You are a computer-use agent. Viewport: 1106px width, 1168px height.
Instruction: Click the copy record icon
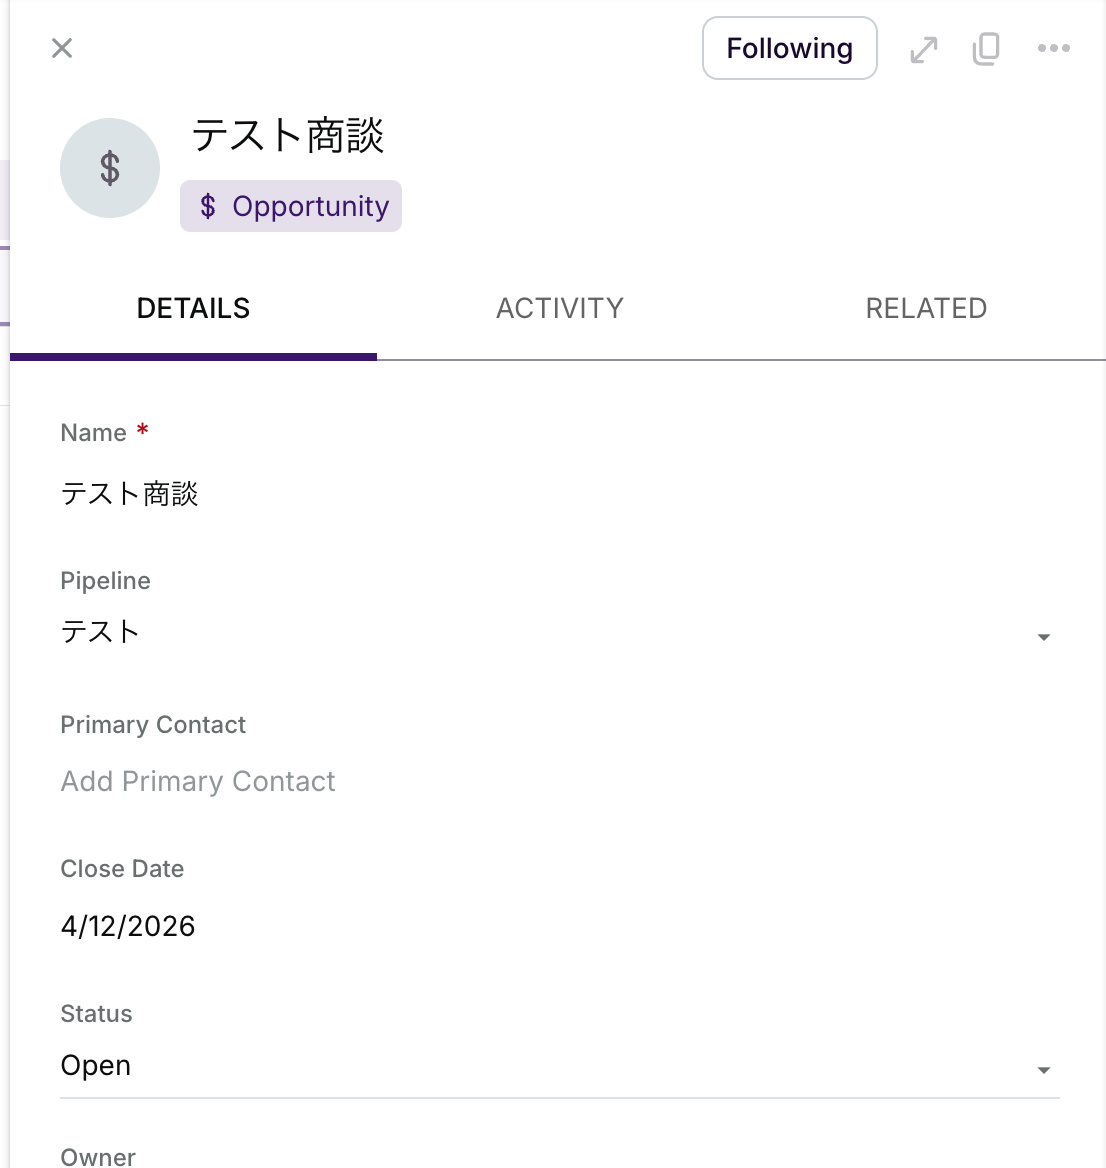click(986, 48)
